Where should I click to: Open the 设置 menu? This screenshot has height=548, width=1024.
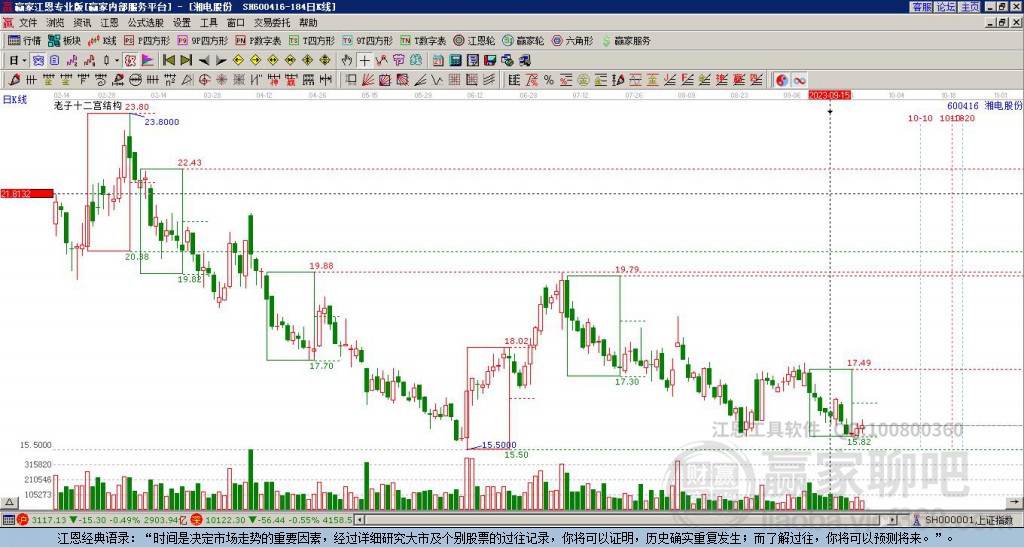[x=182, y=23]
